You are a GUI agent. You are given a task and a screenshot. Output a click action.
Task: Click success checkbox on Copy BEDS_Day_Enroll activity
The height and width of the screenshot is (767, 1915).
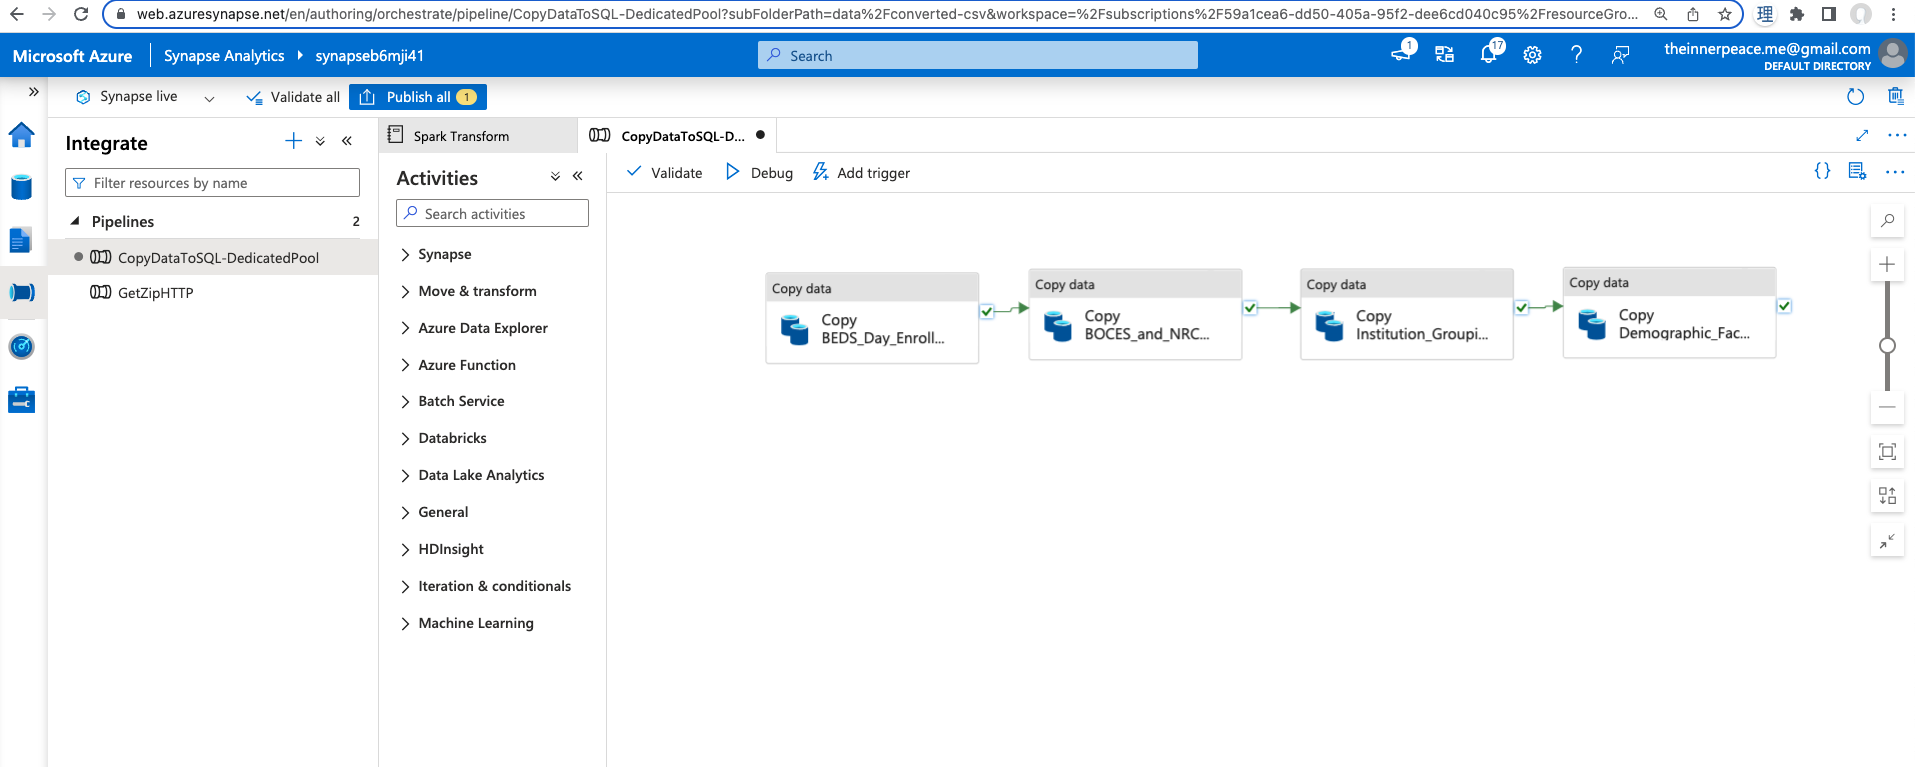[x=987, y=311]
